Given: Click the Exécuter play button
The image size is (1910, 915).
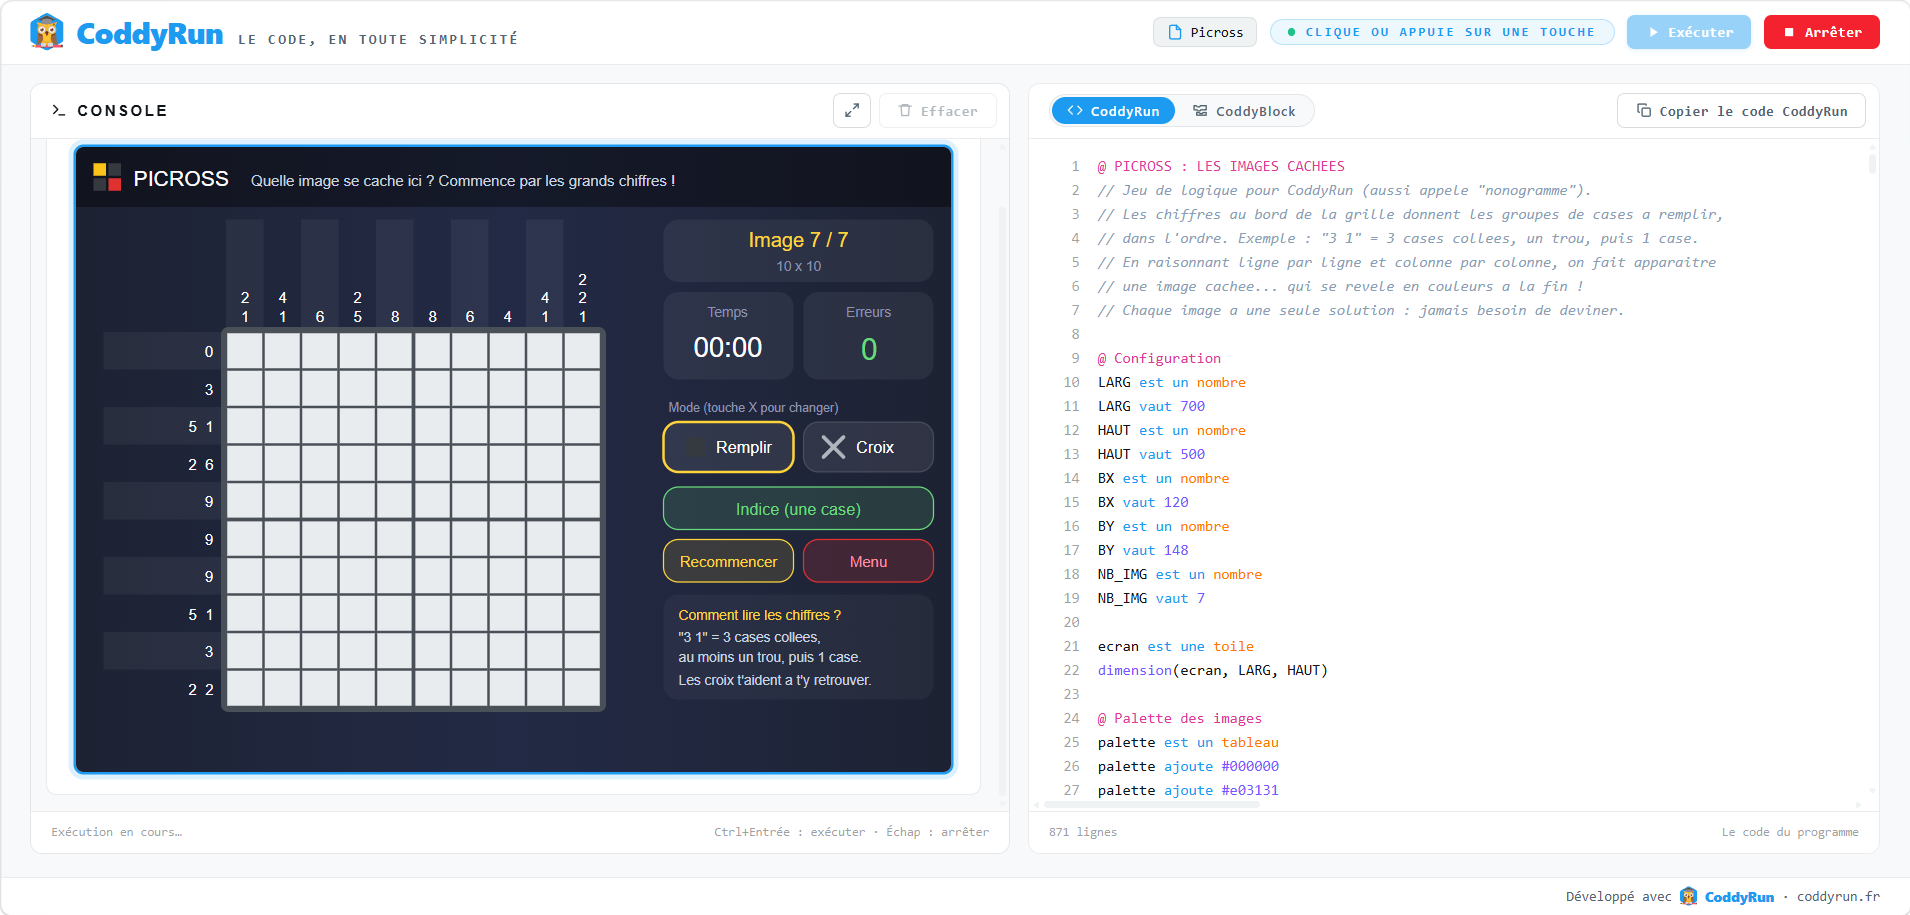Looking at the screenshot, I should point(1689,32).
